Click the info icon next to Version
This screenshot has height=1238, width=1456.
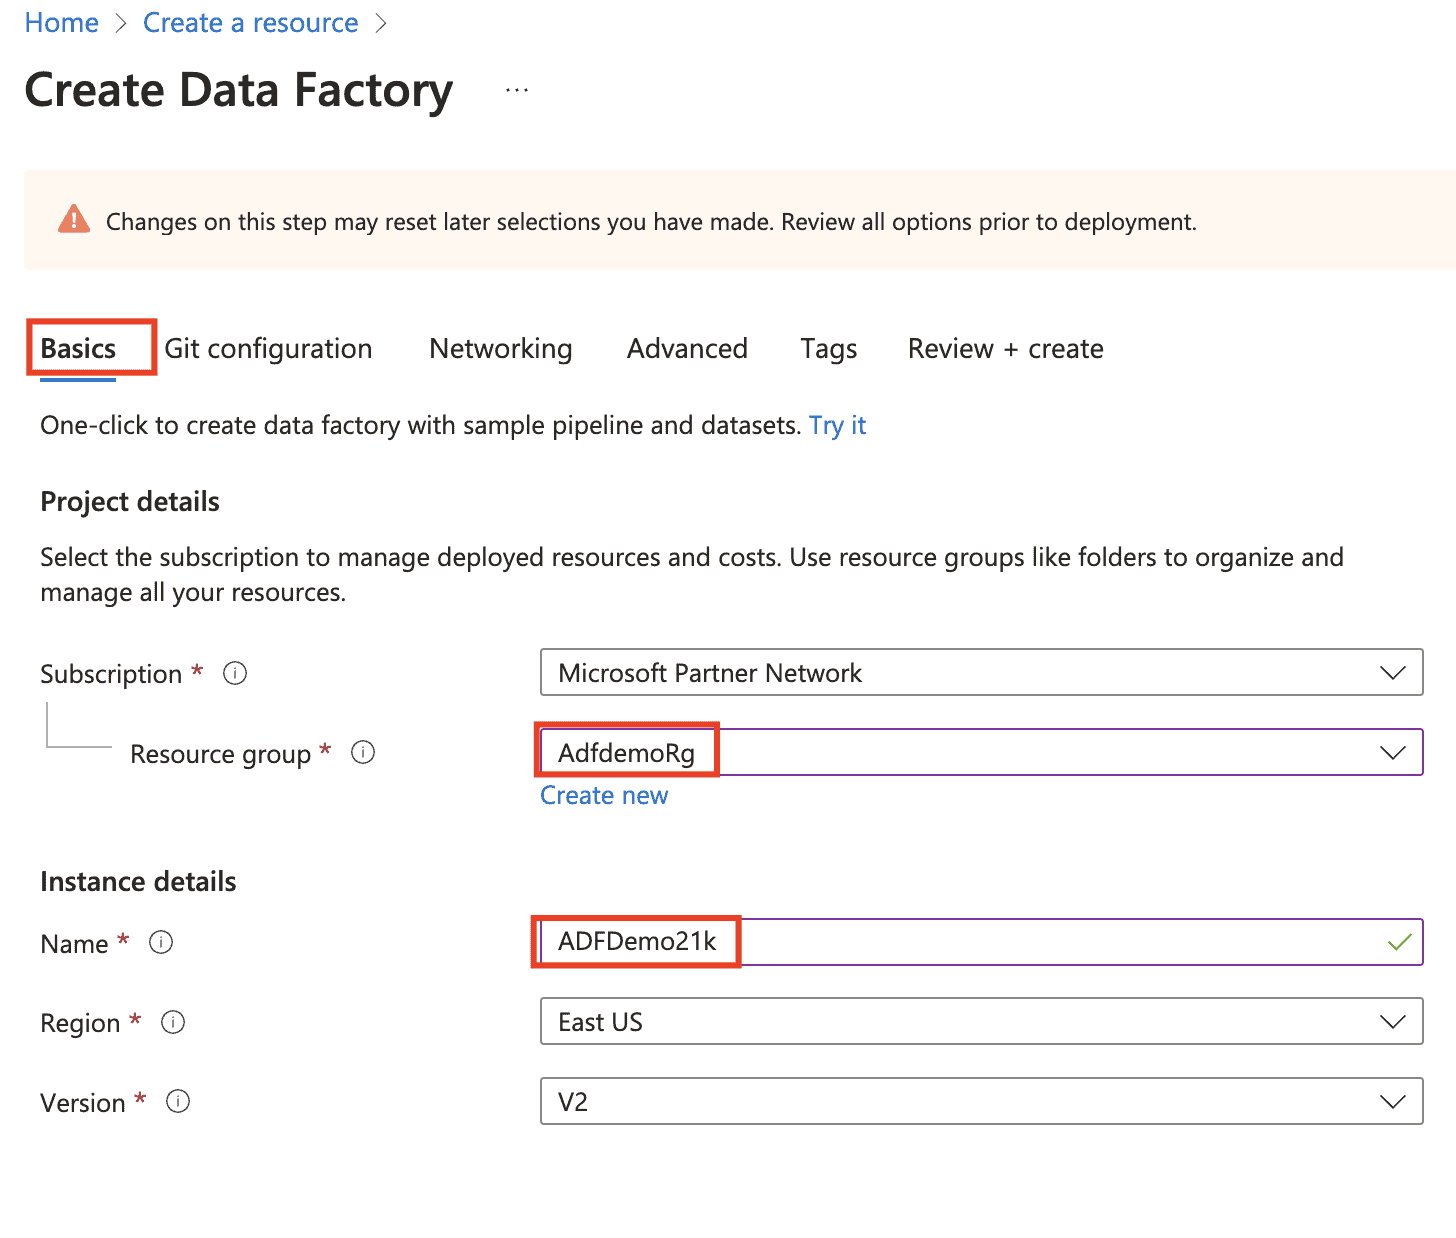pos(178,1101)
